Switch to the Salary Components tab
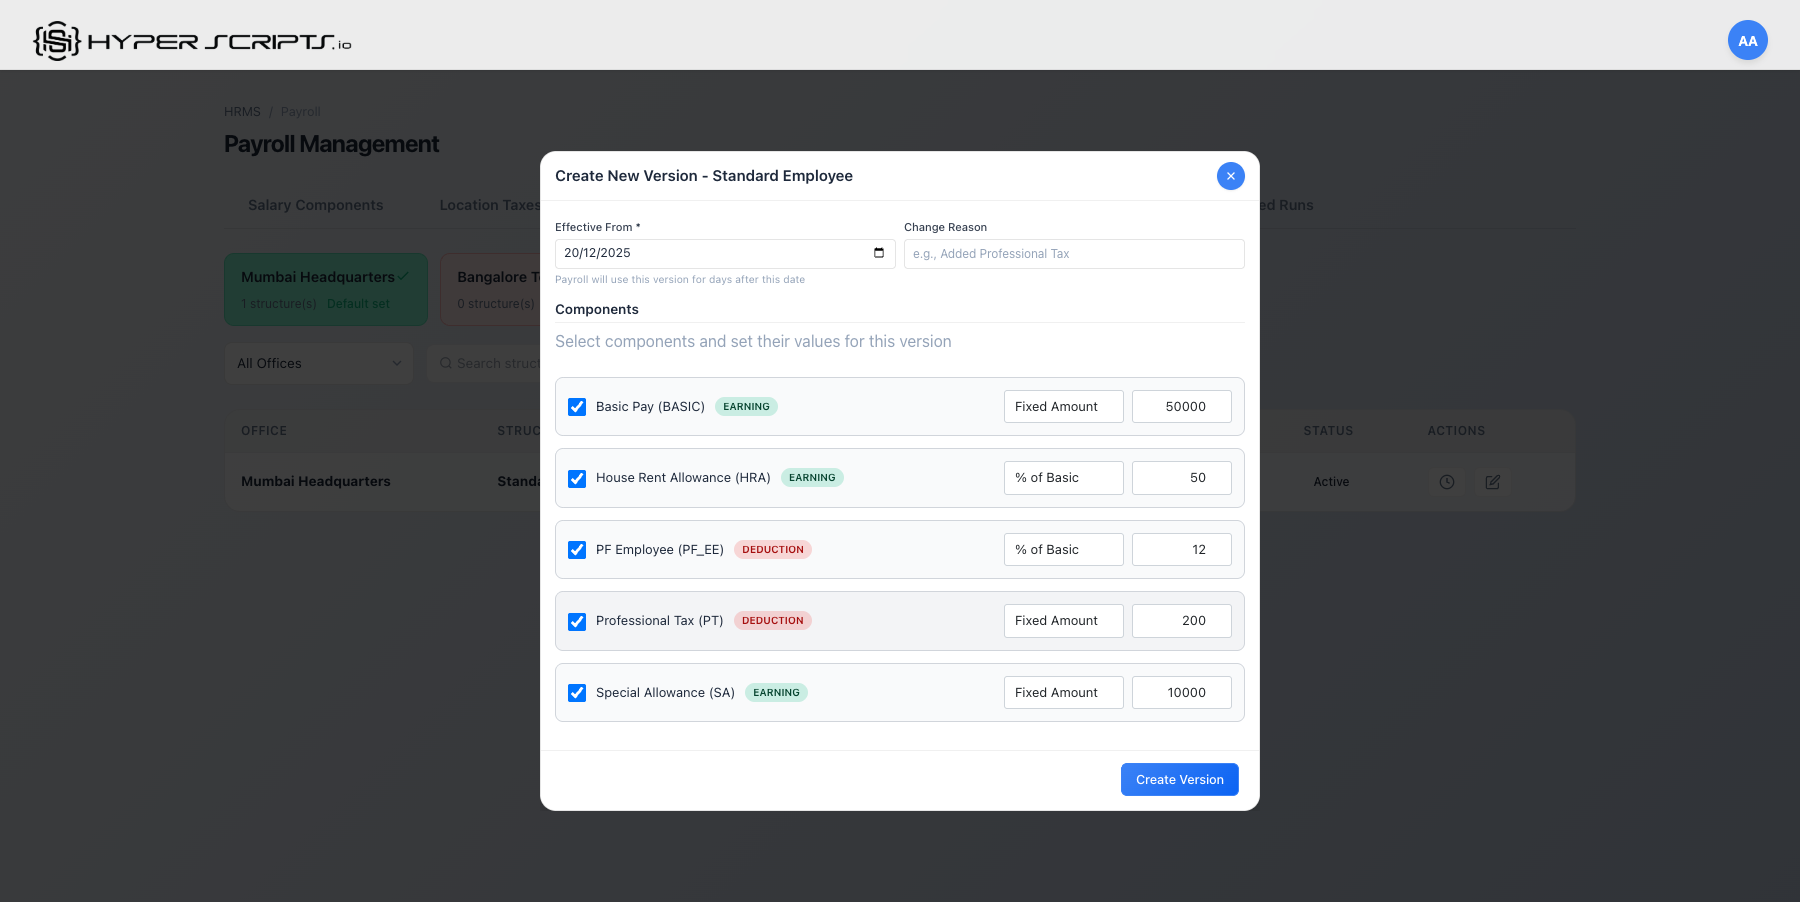Viewport: 1800px width, 902px height. tap(315, 205)
